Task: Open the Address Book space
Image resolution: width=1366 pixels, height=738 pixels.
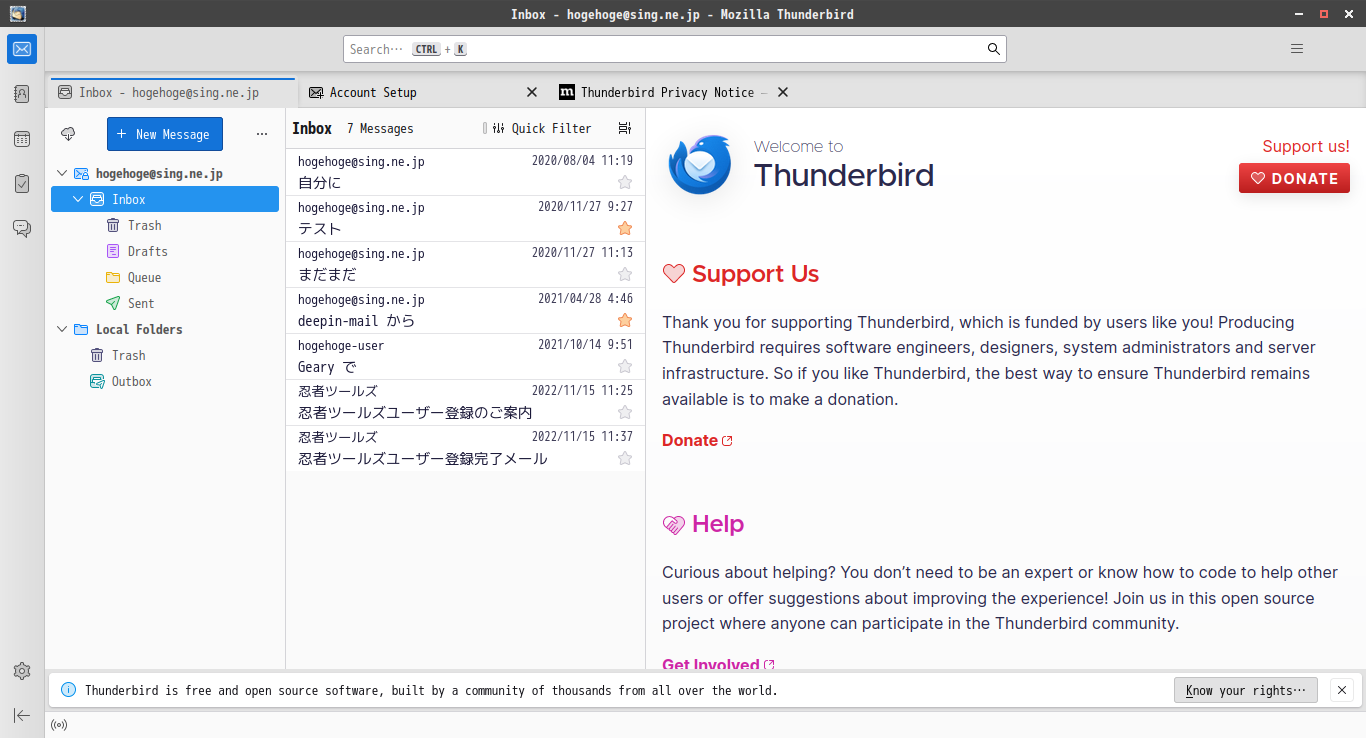Action: pyautogui.click(x=22, y=94)
